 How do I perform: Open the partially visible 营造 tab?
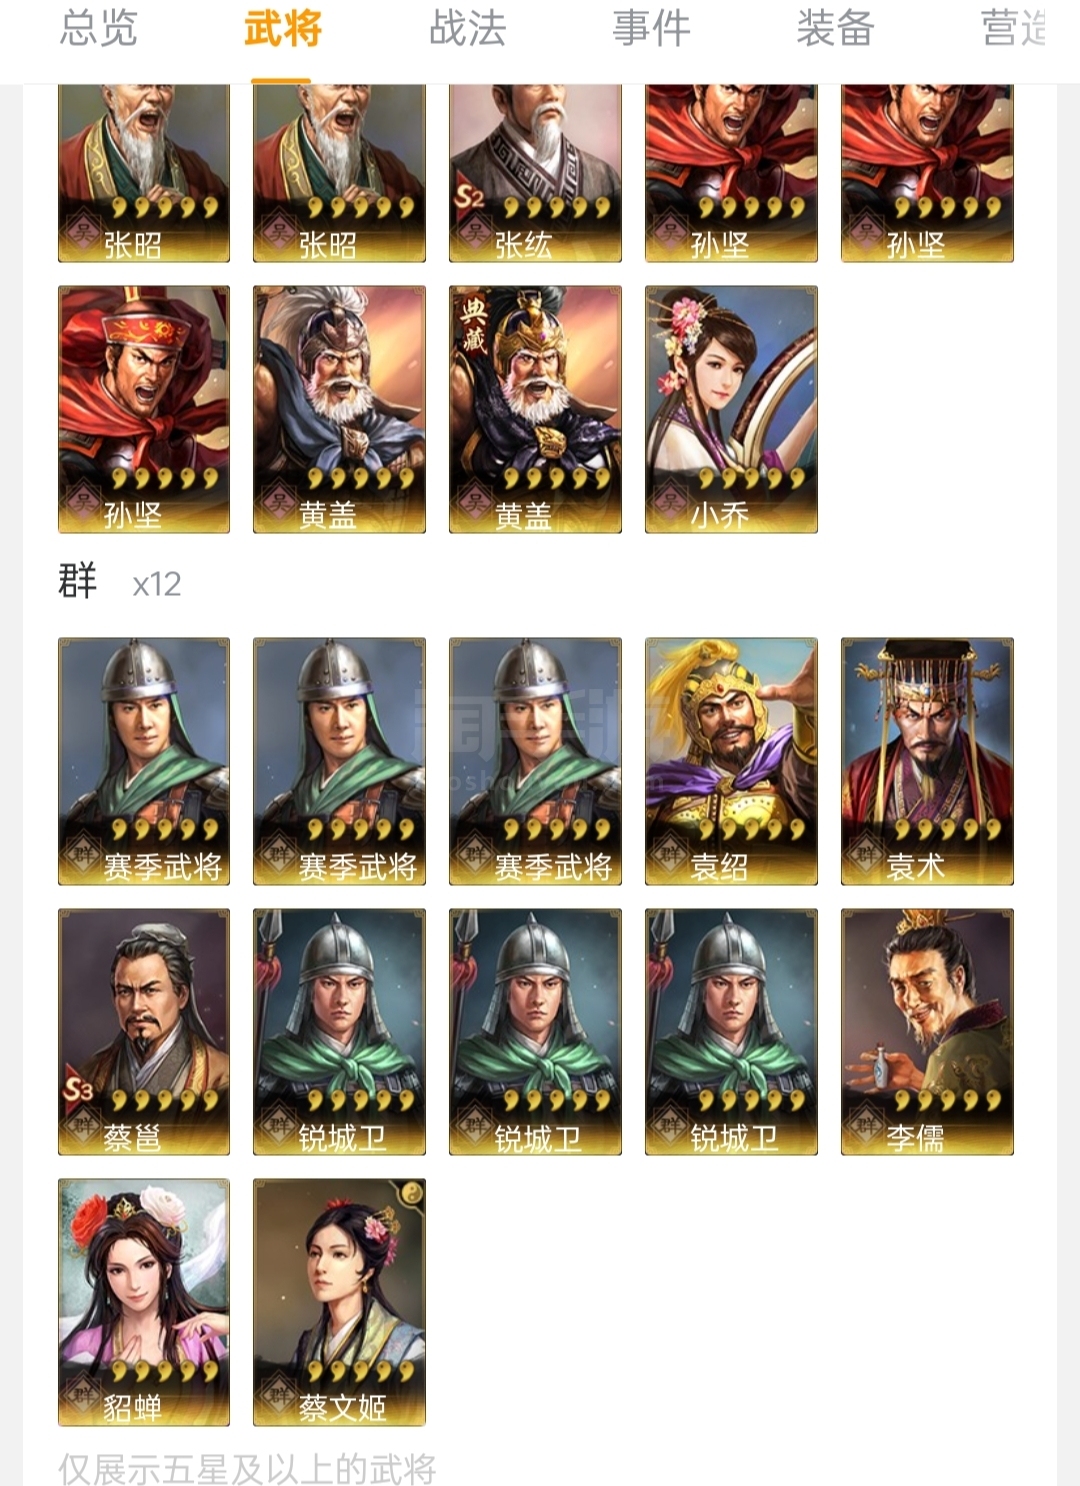coord(1013,28)
